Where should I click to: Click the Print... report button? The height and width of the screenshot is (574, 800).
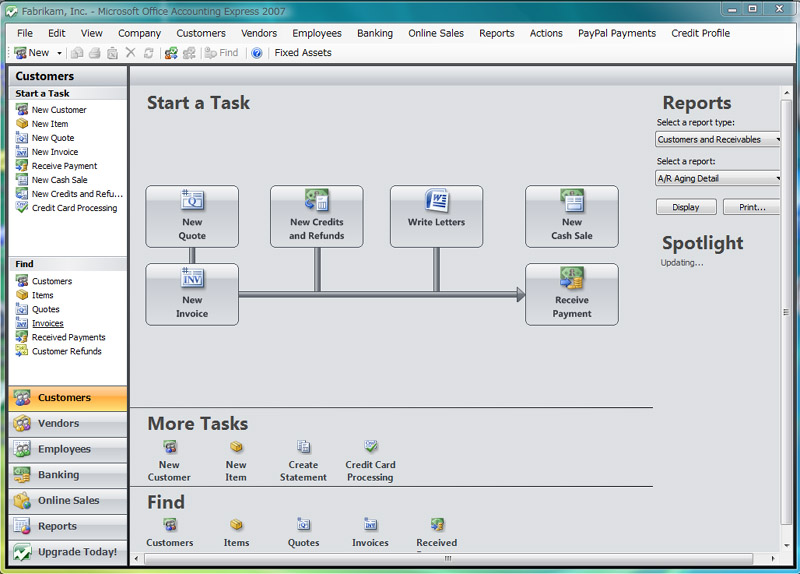[x=752, y=207]
